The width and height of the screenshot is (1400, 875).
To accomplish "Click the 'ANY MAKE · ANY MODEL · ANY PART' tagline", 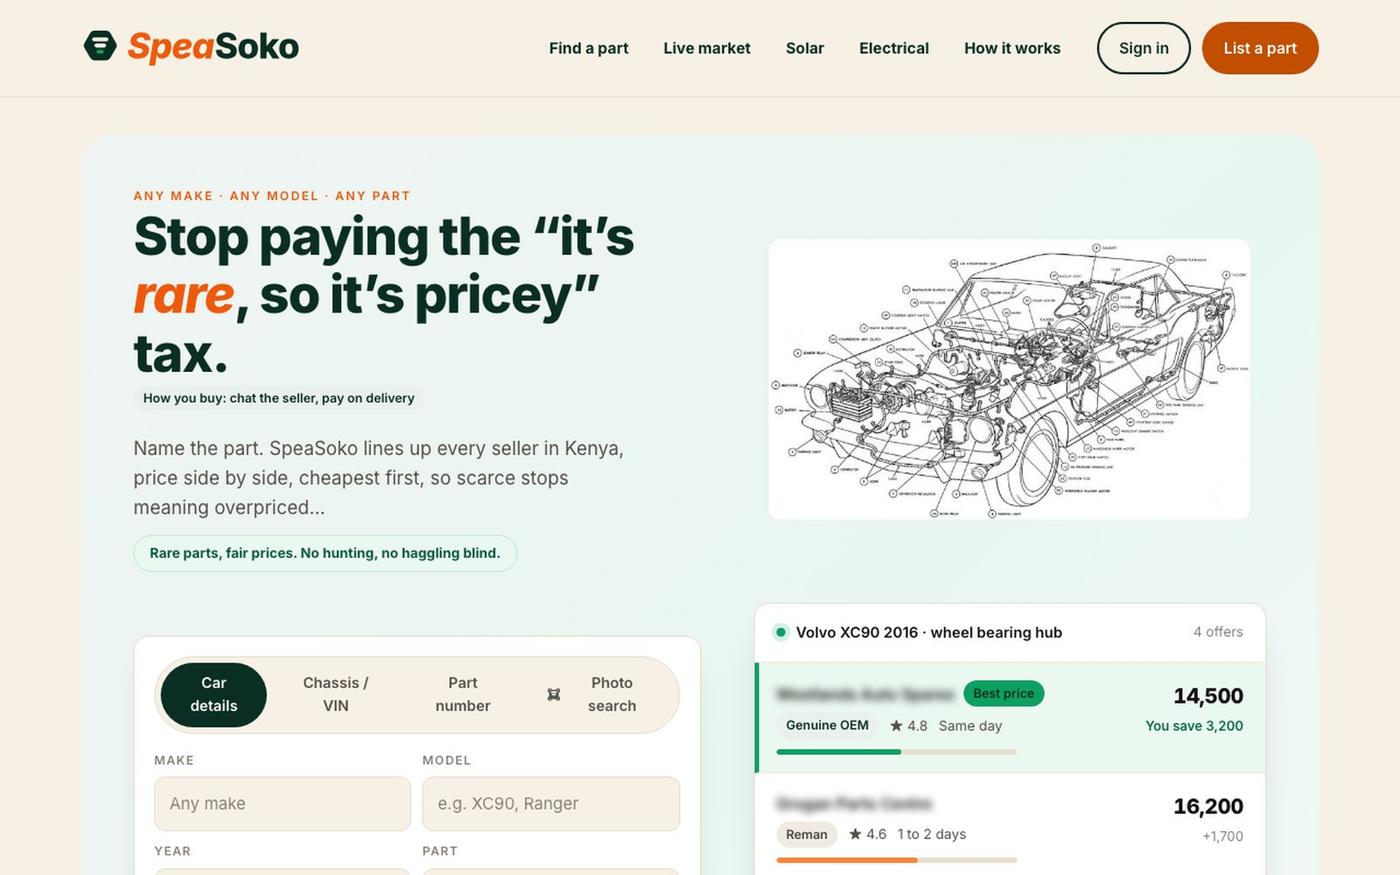I will 272,196.
